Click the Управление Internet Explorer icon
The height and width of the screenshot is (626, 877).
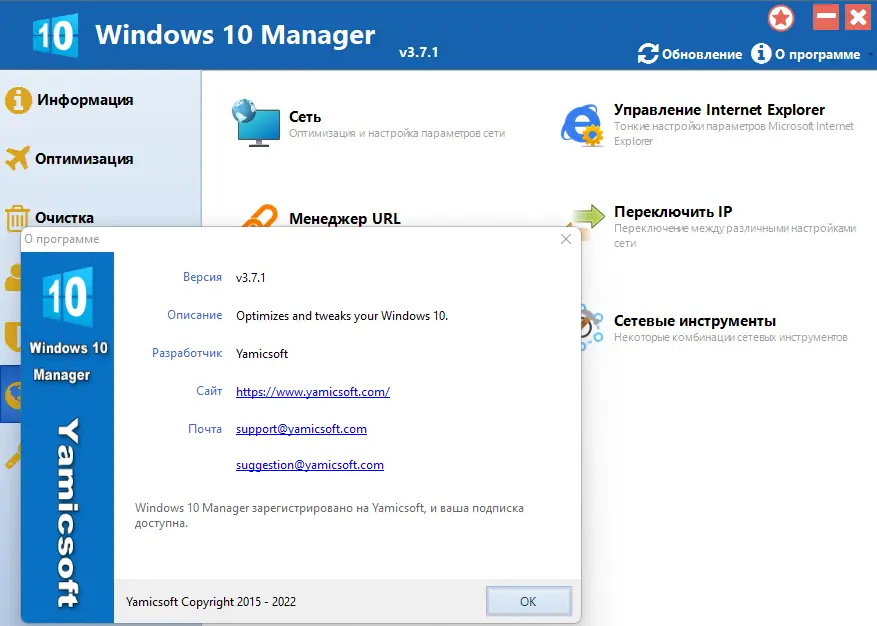click(581, 122)
